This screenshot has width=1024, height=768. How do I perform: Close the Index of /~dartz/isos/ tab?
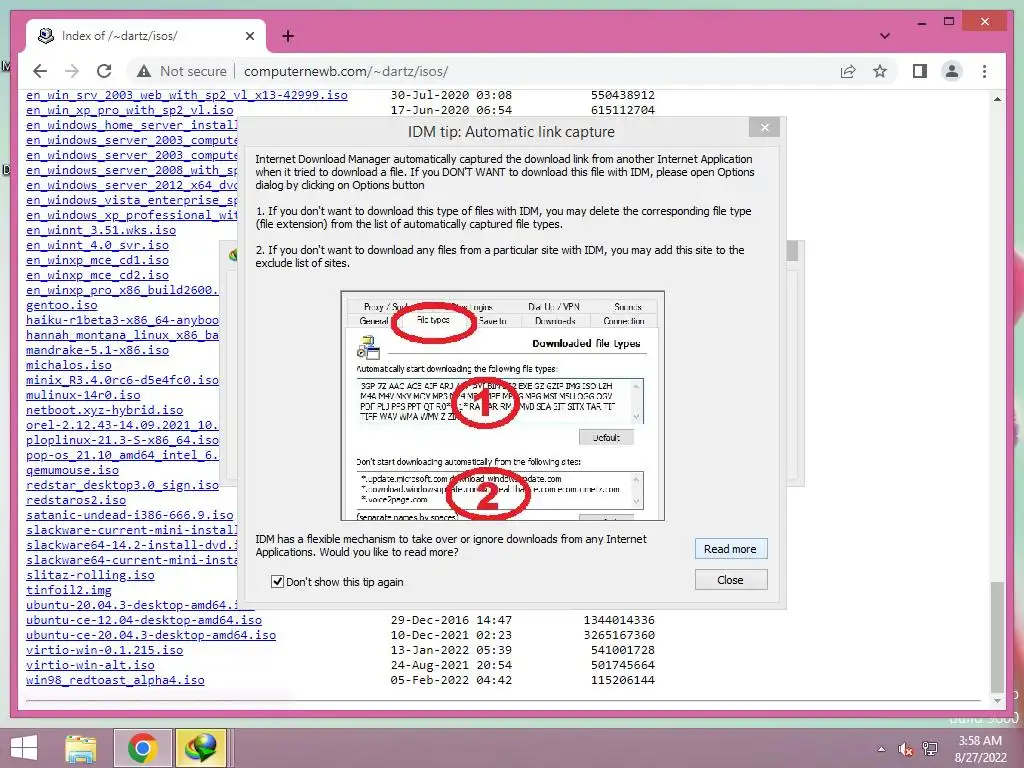[x=249, y=36]
